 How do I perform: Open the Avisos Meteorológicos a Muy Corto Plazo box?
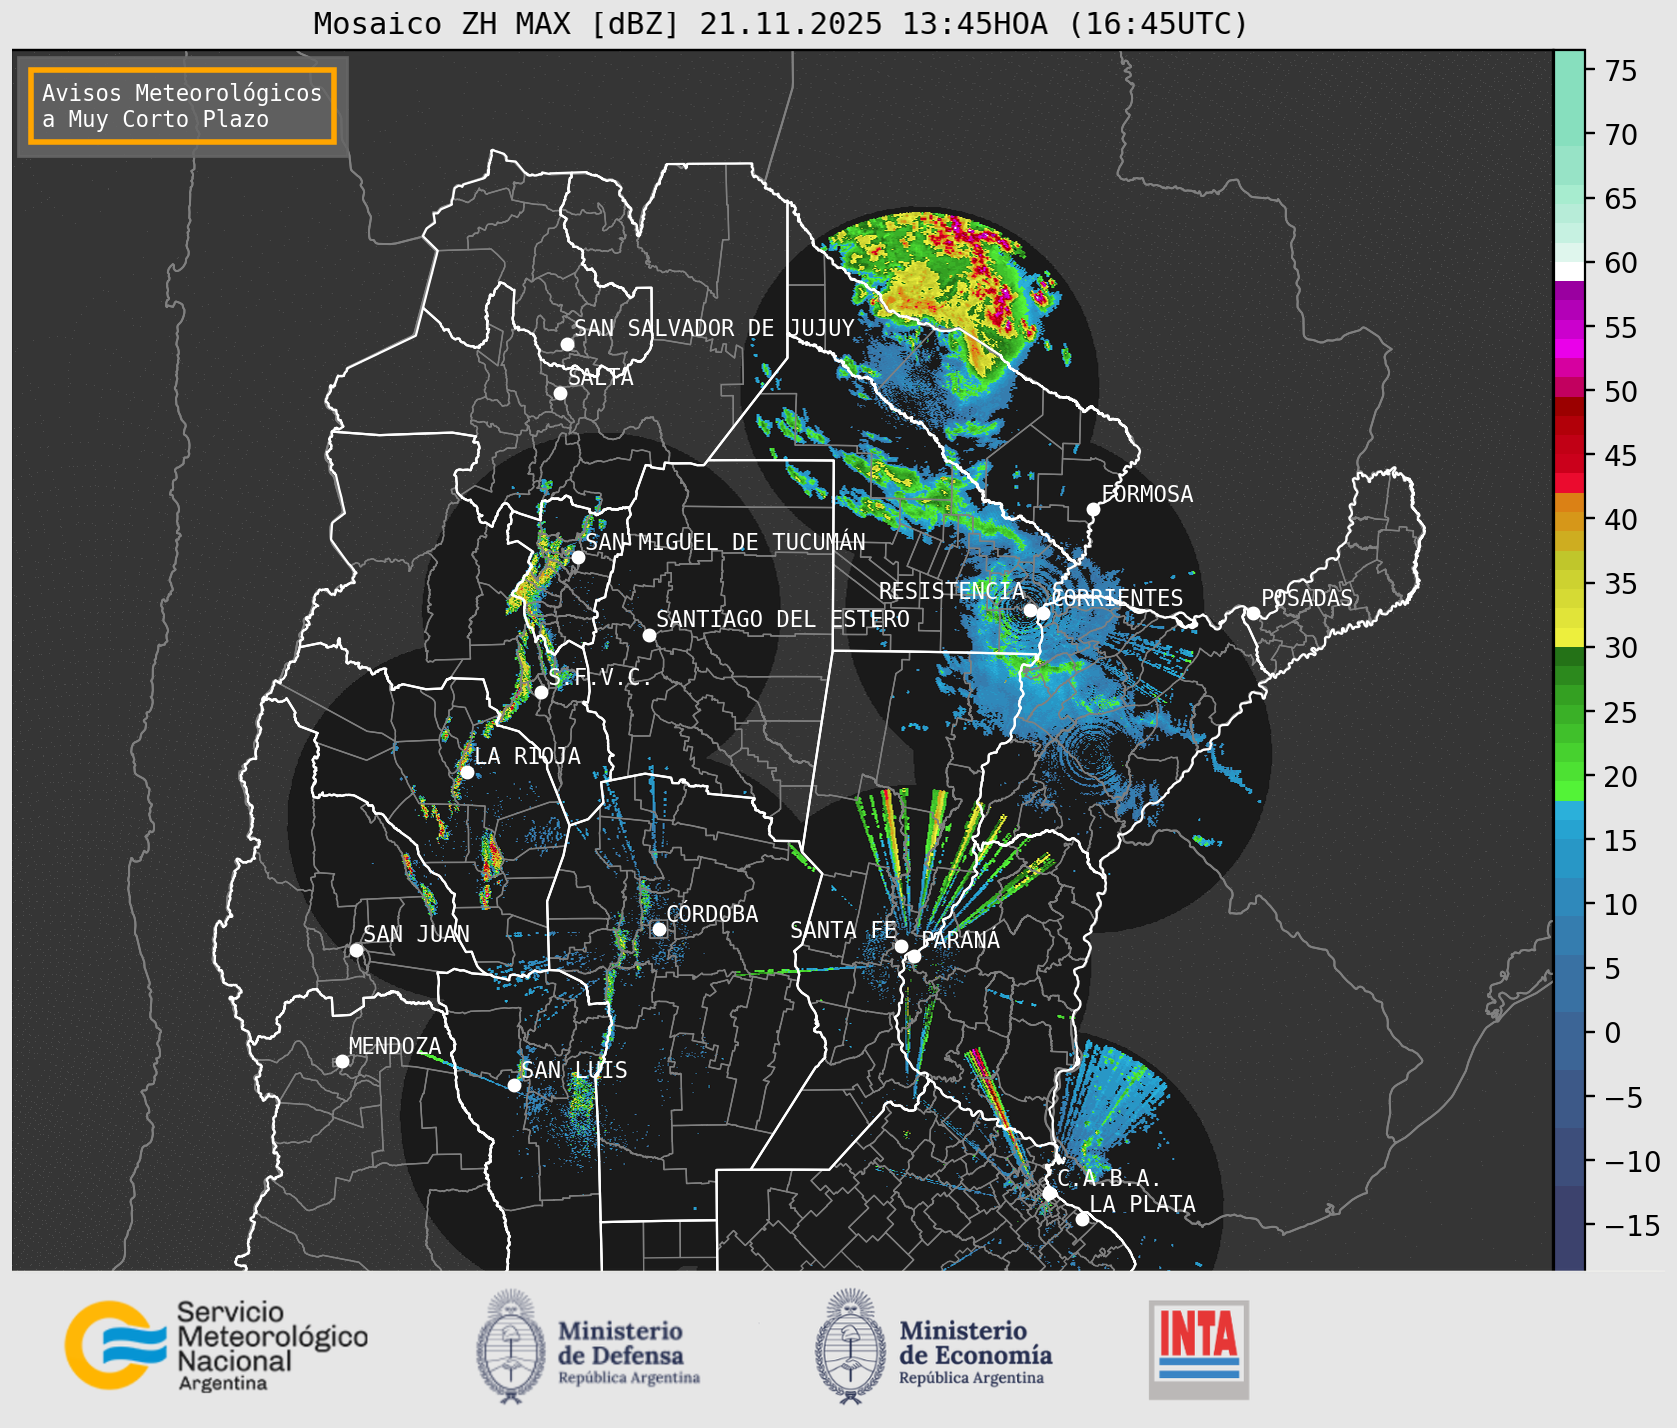point(182,106)
